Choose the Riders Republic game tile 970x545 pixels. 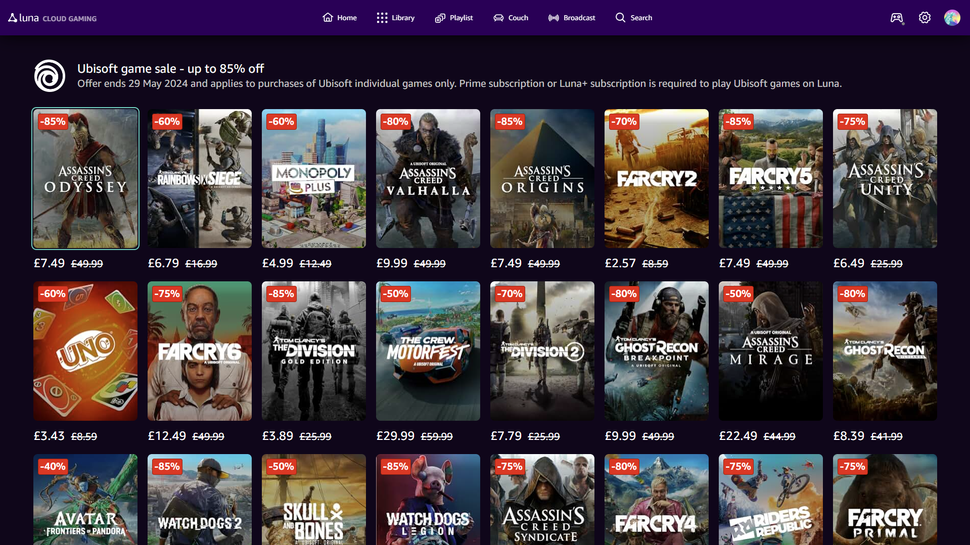(771, 500)
